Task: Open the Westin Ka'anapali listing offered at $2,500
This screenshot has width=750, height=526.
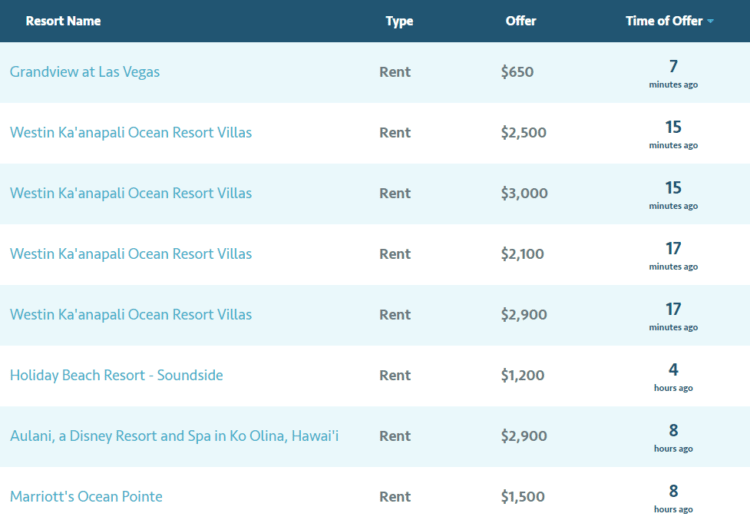Action: pos(131,132)
